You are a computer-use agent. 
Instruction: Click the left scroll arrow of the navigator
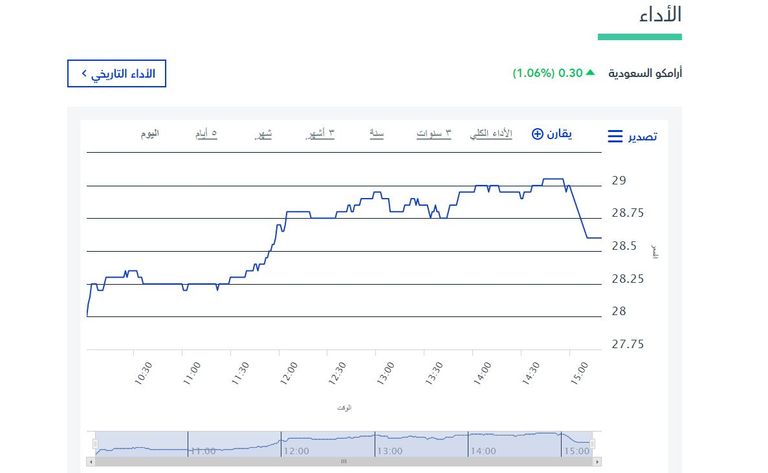tap(92, 462)
